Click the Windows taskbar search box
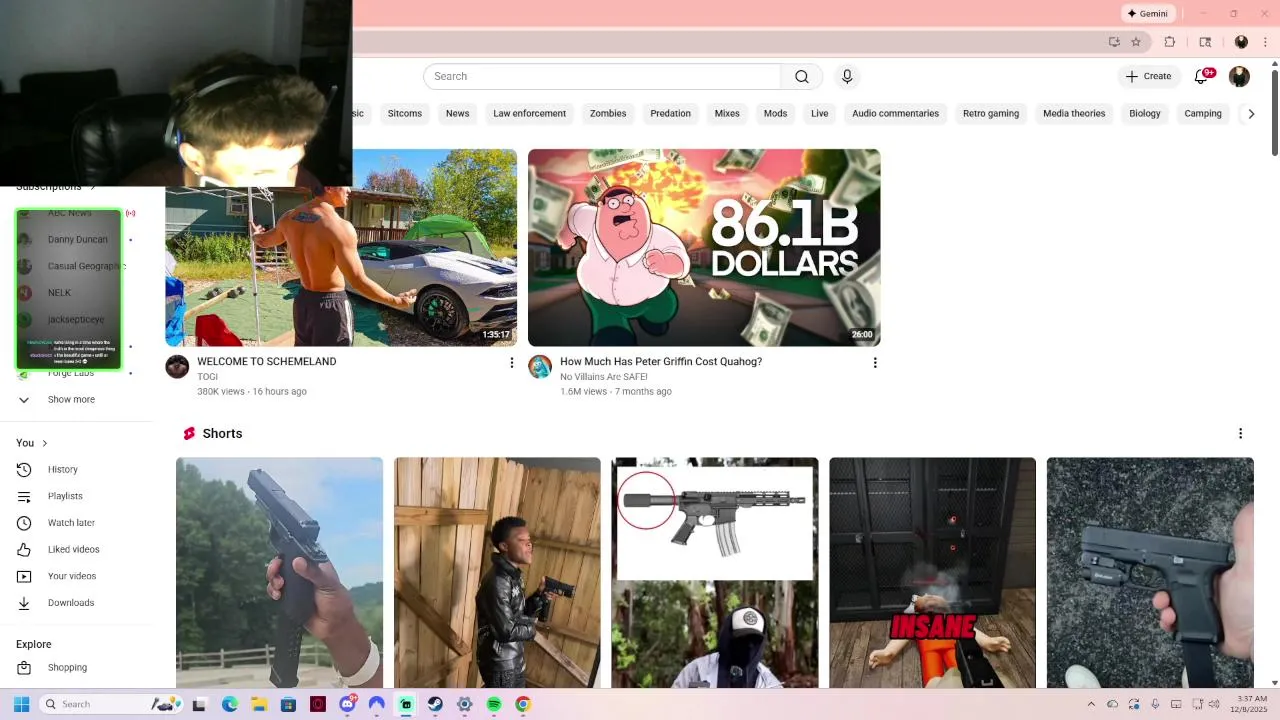Image resolution: width=1280 pixels, height=720 pixels. click(x=112, y=704)
